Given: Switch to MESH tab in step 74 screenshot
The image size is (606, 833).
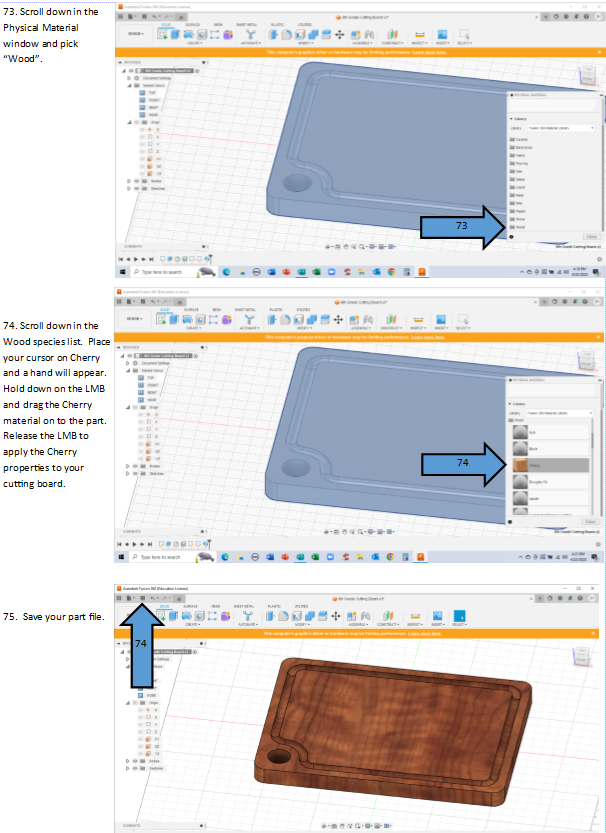Looking at the screenshot, I should pos(217,309).
